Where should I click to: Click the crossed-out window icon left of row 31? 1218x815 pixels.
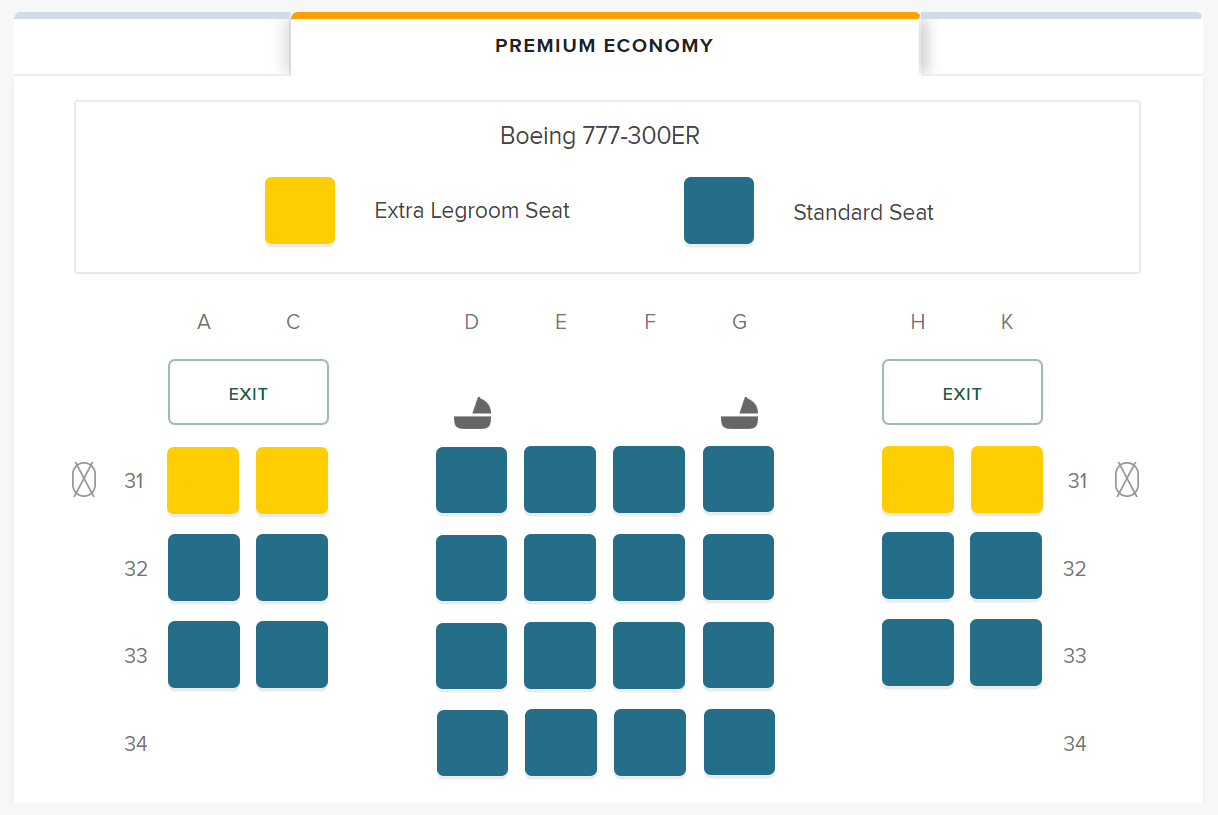pos(84,480)
